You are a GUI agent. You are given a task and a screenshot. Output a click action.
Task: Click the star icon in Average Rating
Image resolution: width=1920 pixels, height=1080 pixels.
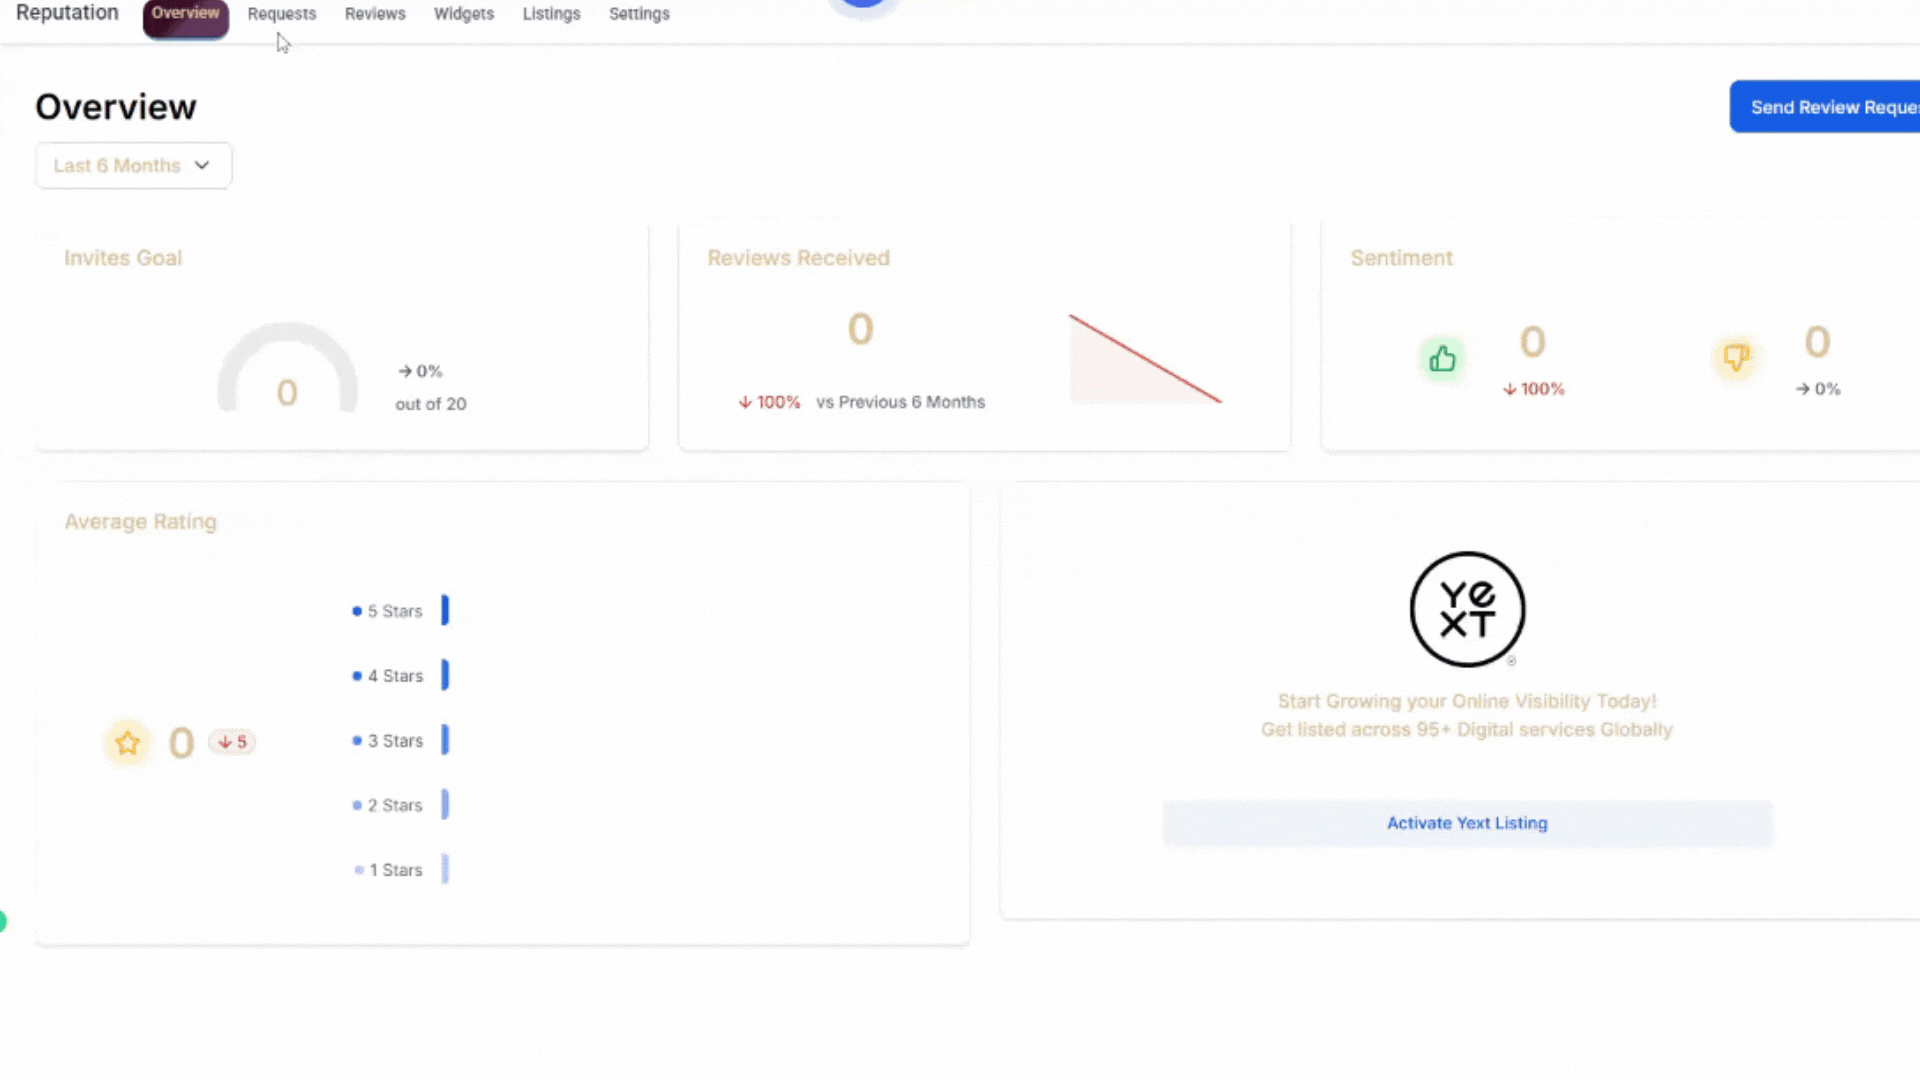127,743
